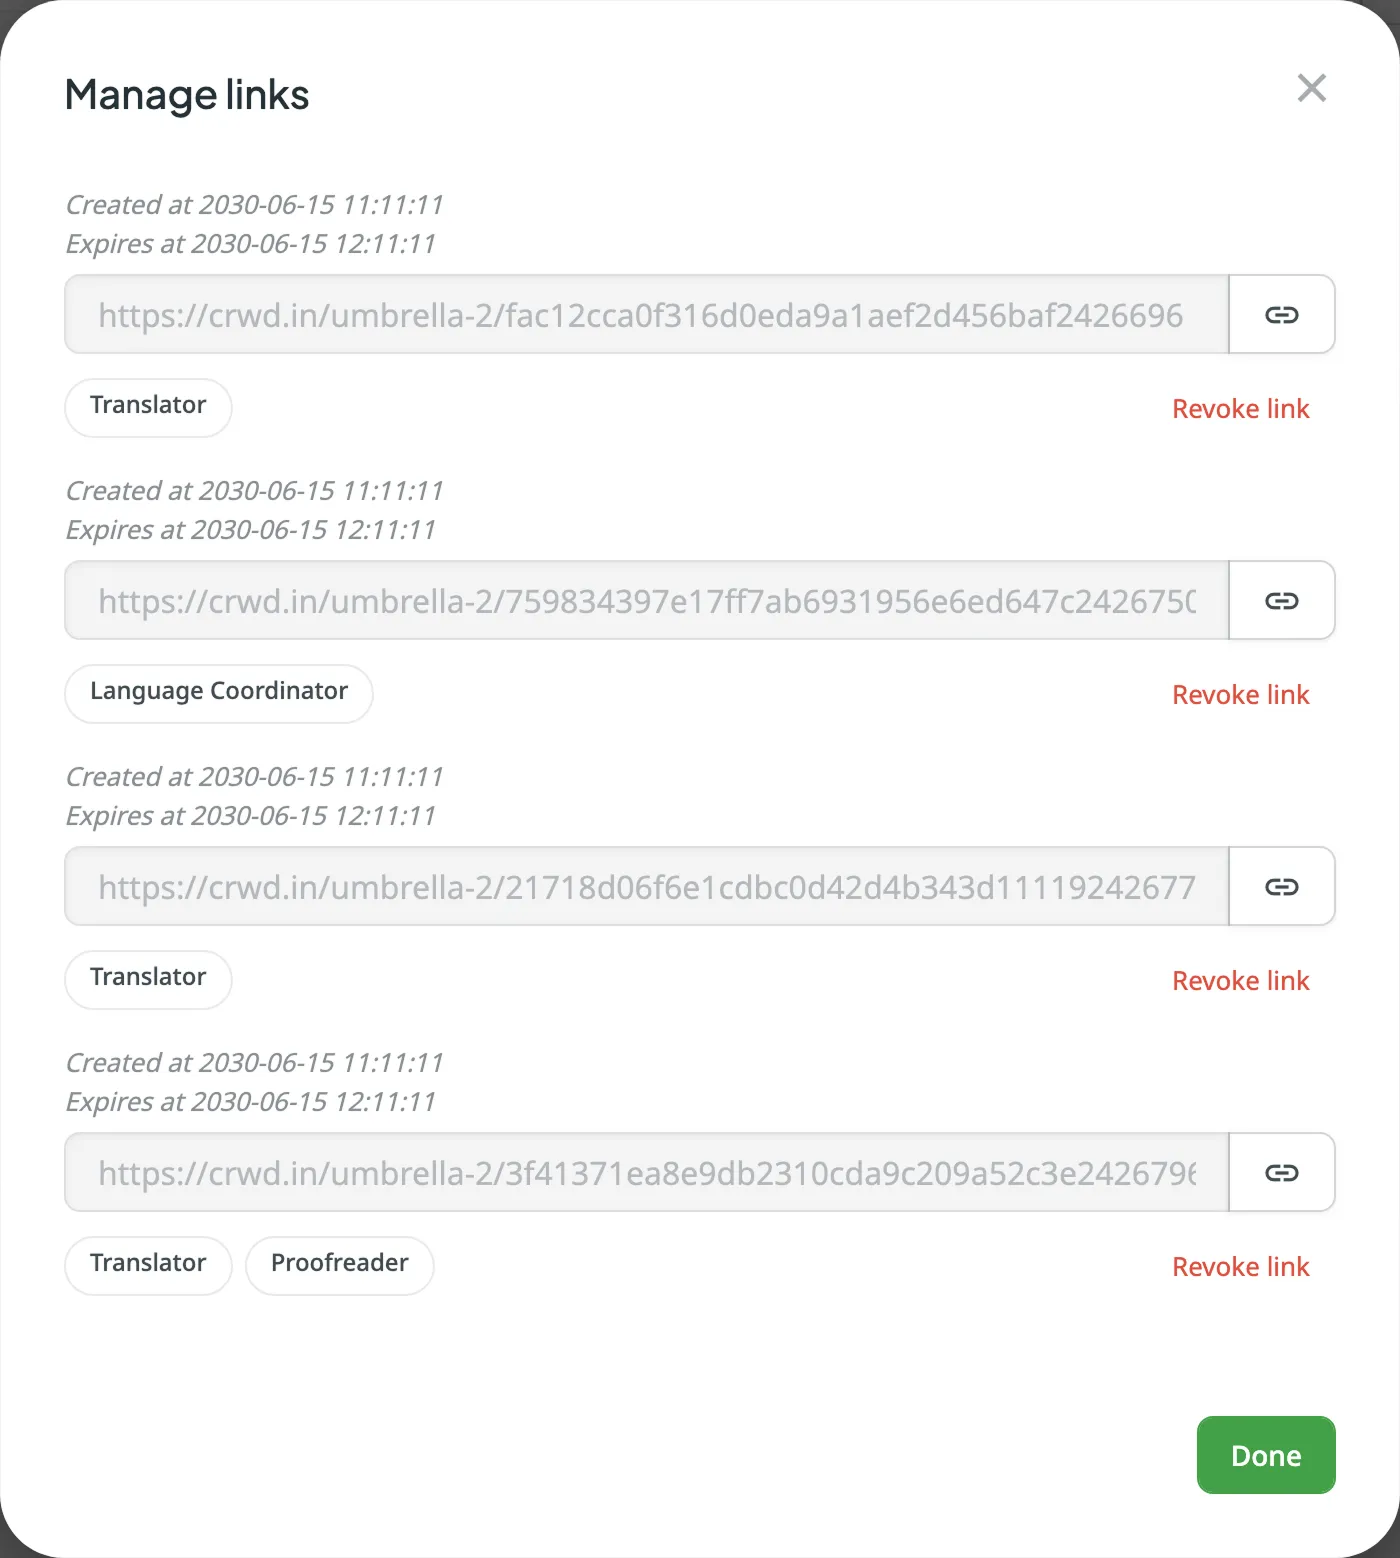
Task: Click the URL field containing 759834397e
Action: (x=646, y=600)
